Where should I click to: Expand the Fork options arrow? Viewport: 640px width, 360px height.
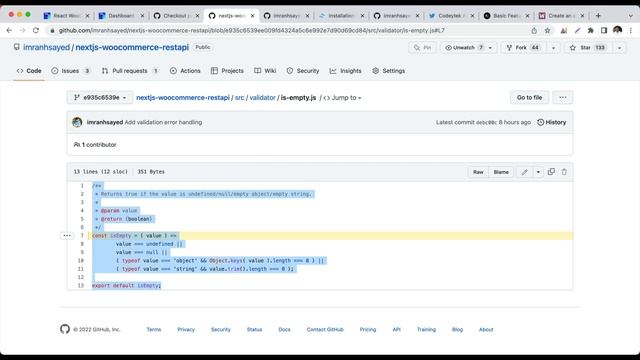click(553, 48)
